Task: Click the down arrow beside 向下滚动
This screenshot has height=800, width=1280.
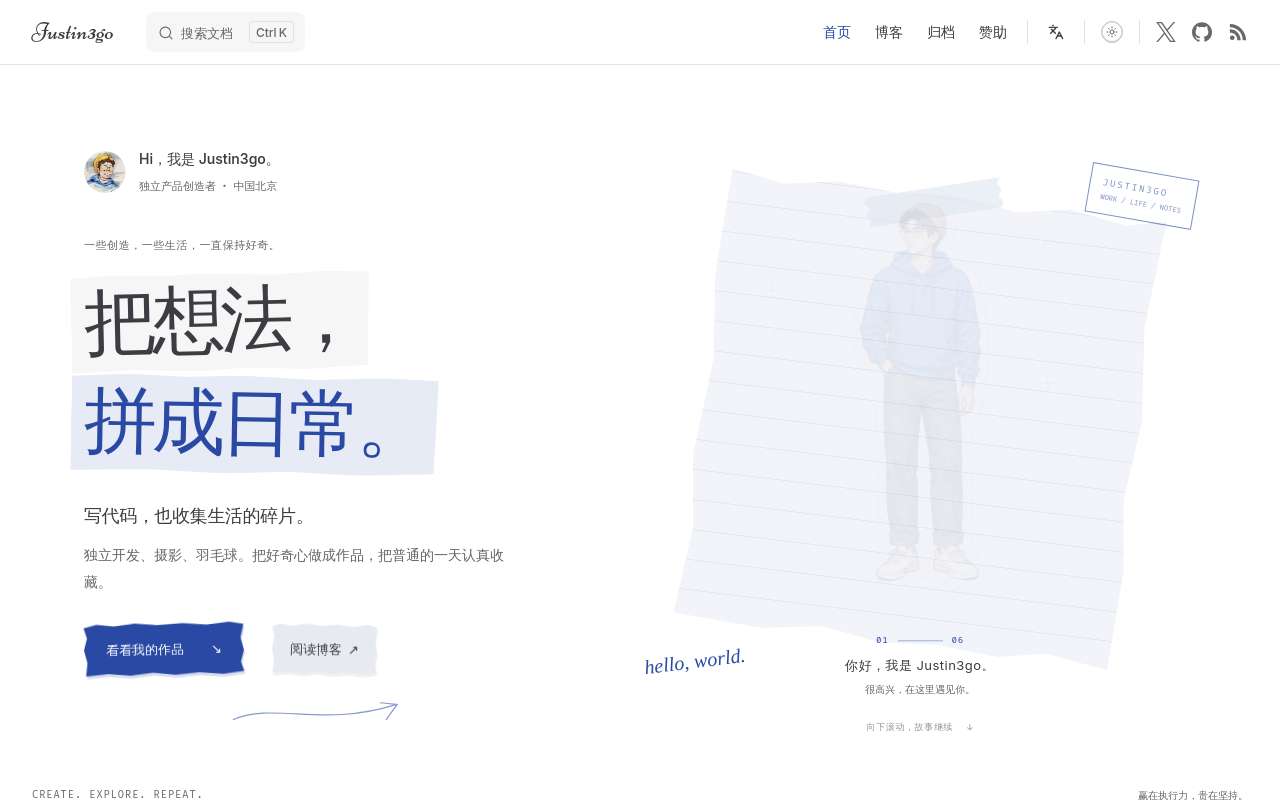Action: point(970,727)
